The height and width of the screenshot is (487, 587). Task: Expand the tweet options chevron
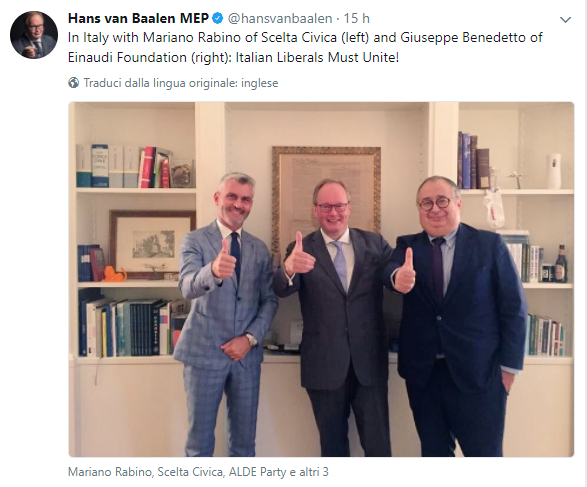(x=565, y=19)
